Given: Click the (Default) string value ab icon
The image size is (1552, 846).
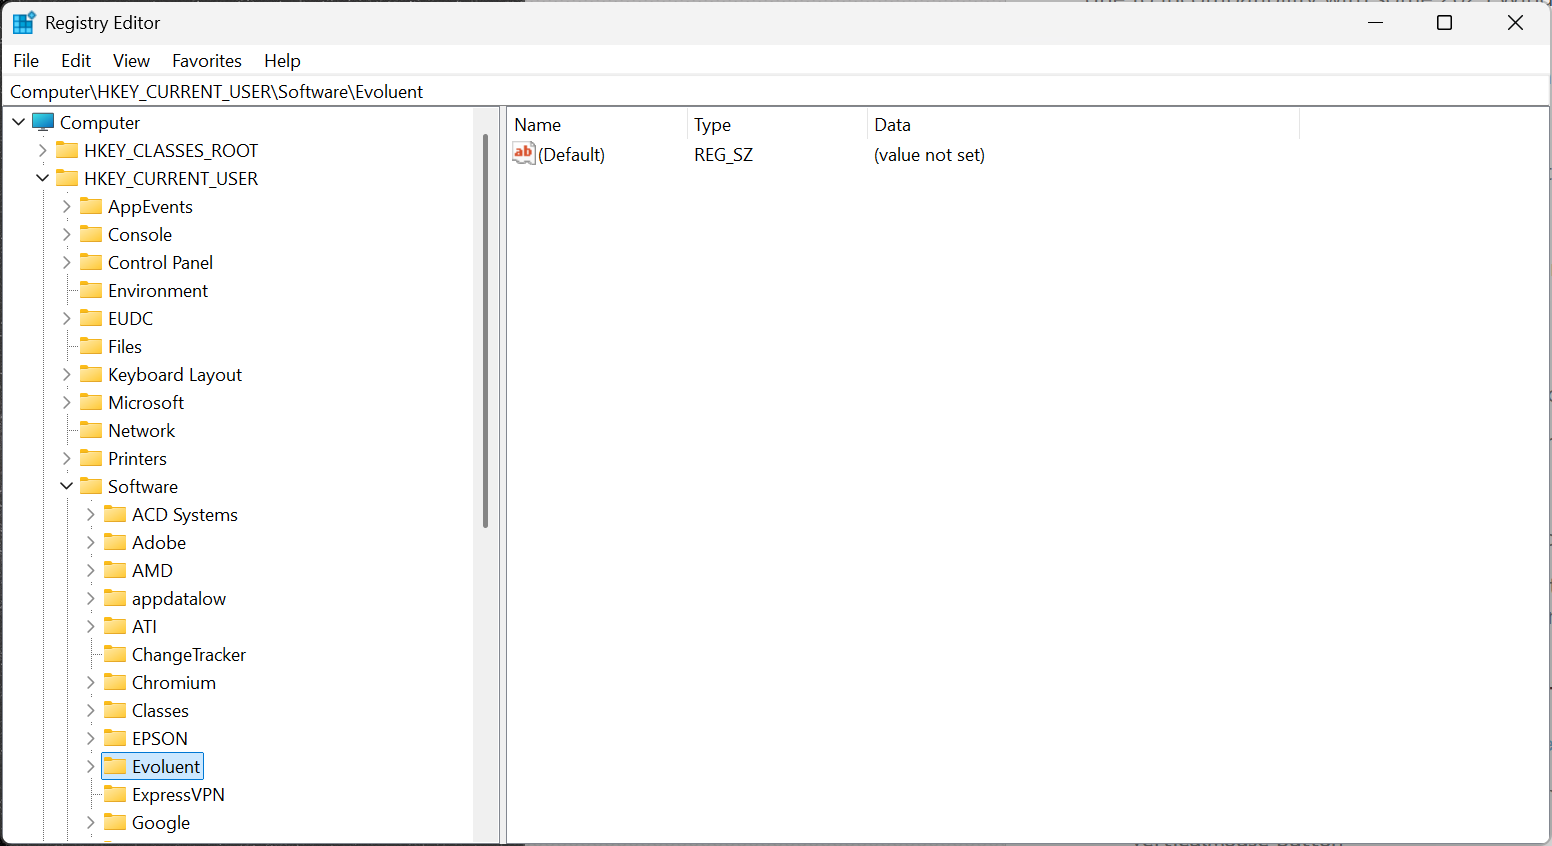Looking at the screenshot, I should (x=524, y=154).
